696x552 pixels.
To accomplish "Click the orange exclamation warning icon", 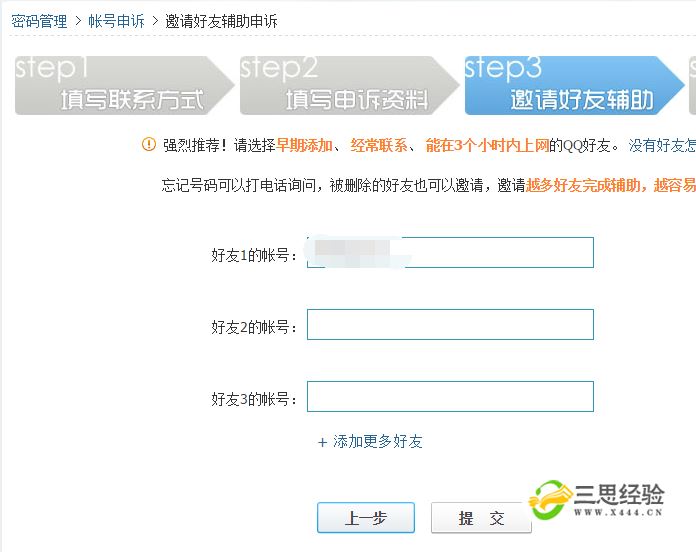I will point(149,144).
